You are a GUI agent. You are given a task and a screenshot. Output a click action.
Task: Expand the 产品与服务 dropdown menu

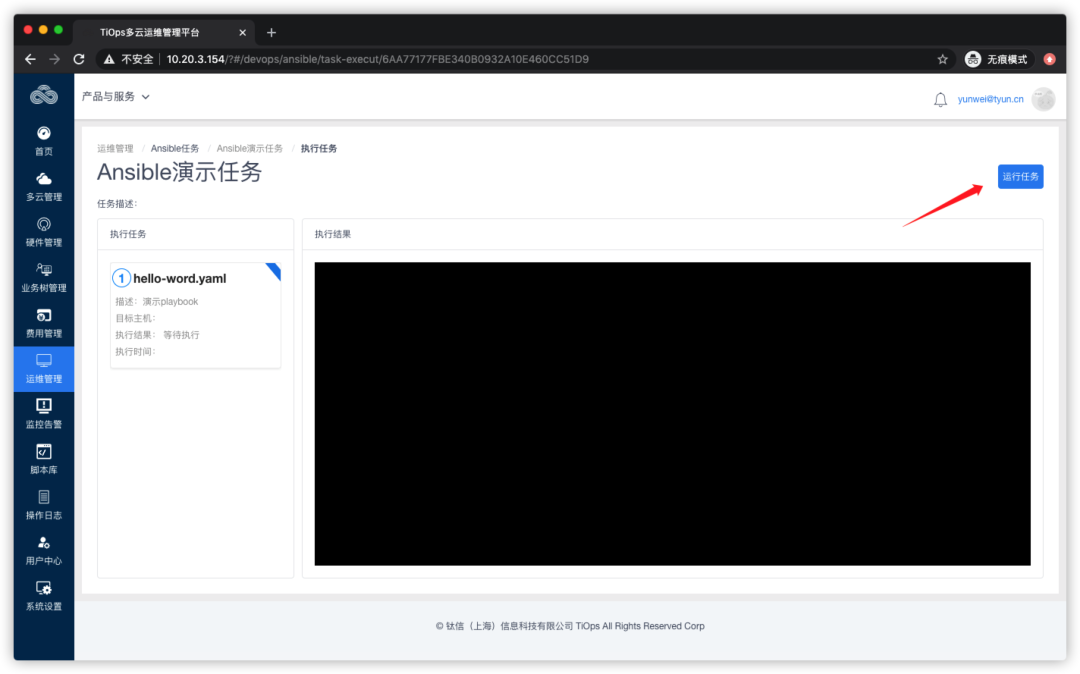click(110, 96)
